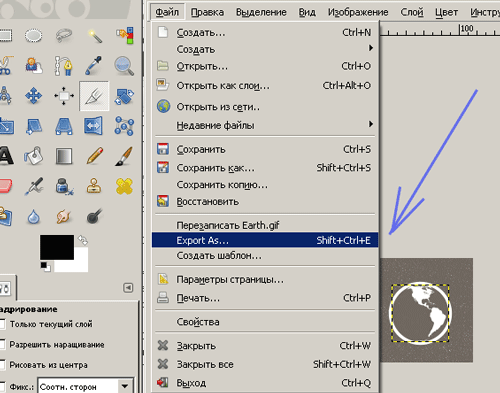
Task: Toggle 'Разрешить наращивание' checkbox
Action: [3, 344]
